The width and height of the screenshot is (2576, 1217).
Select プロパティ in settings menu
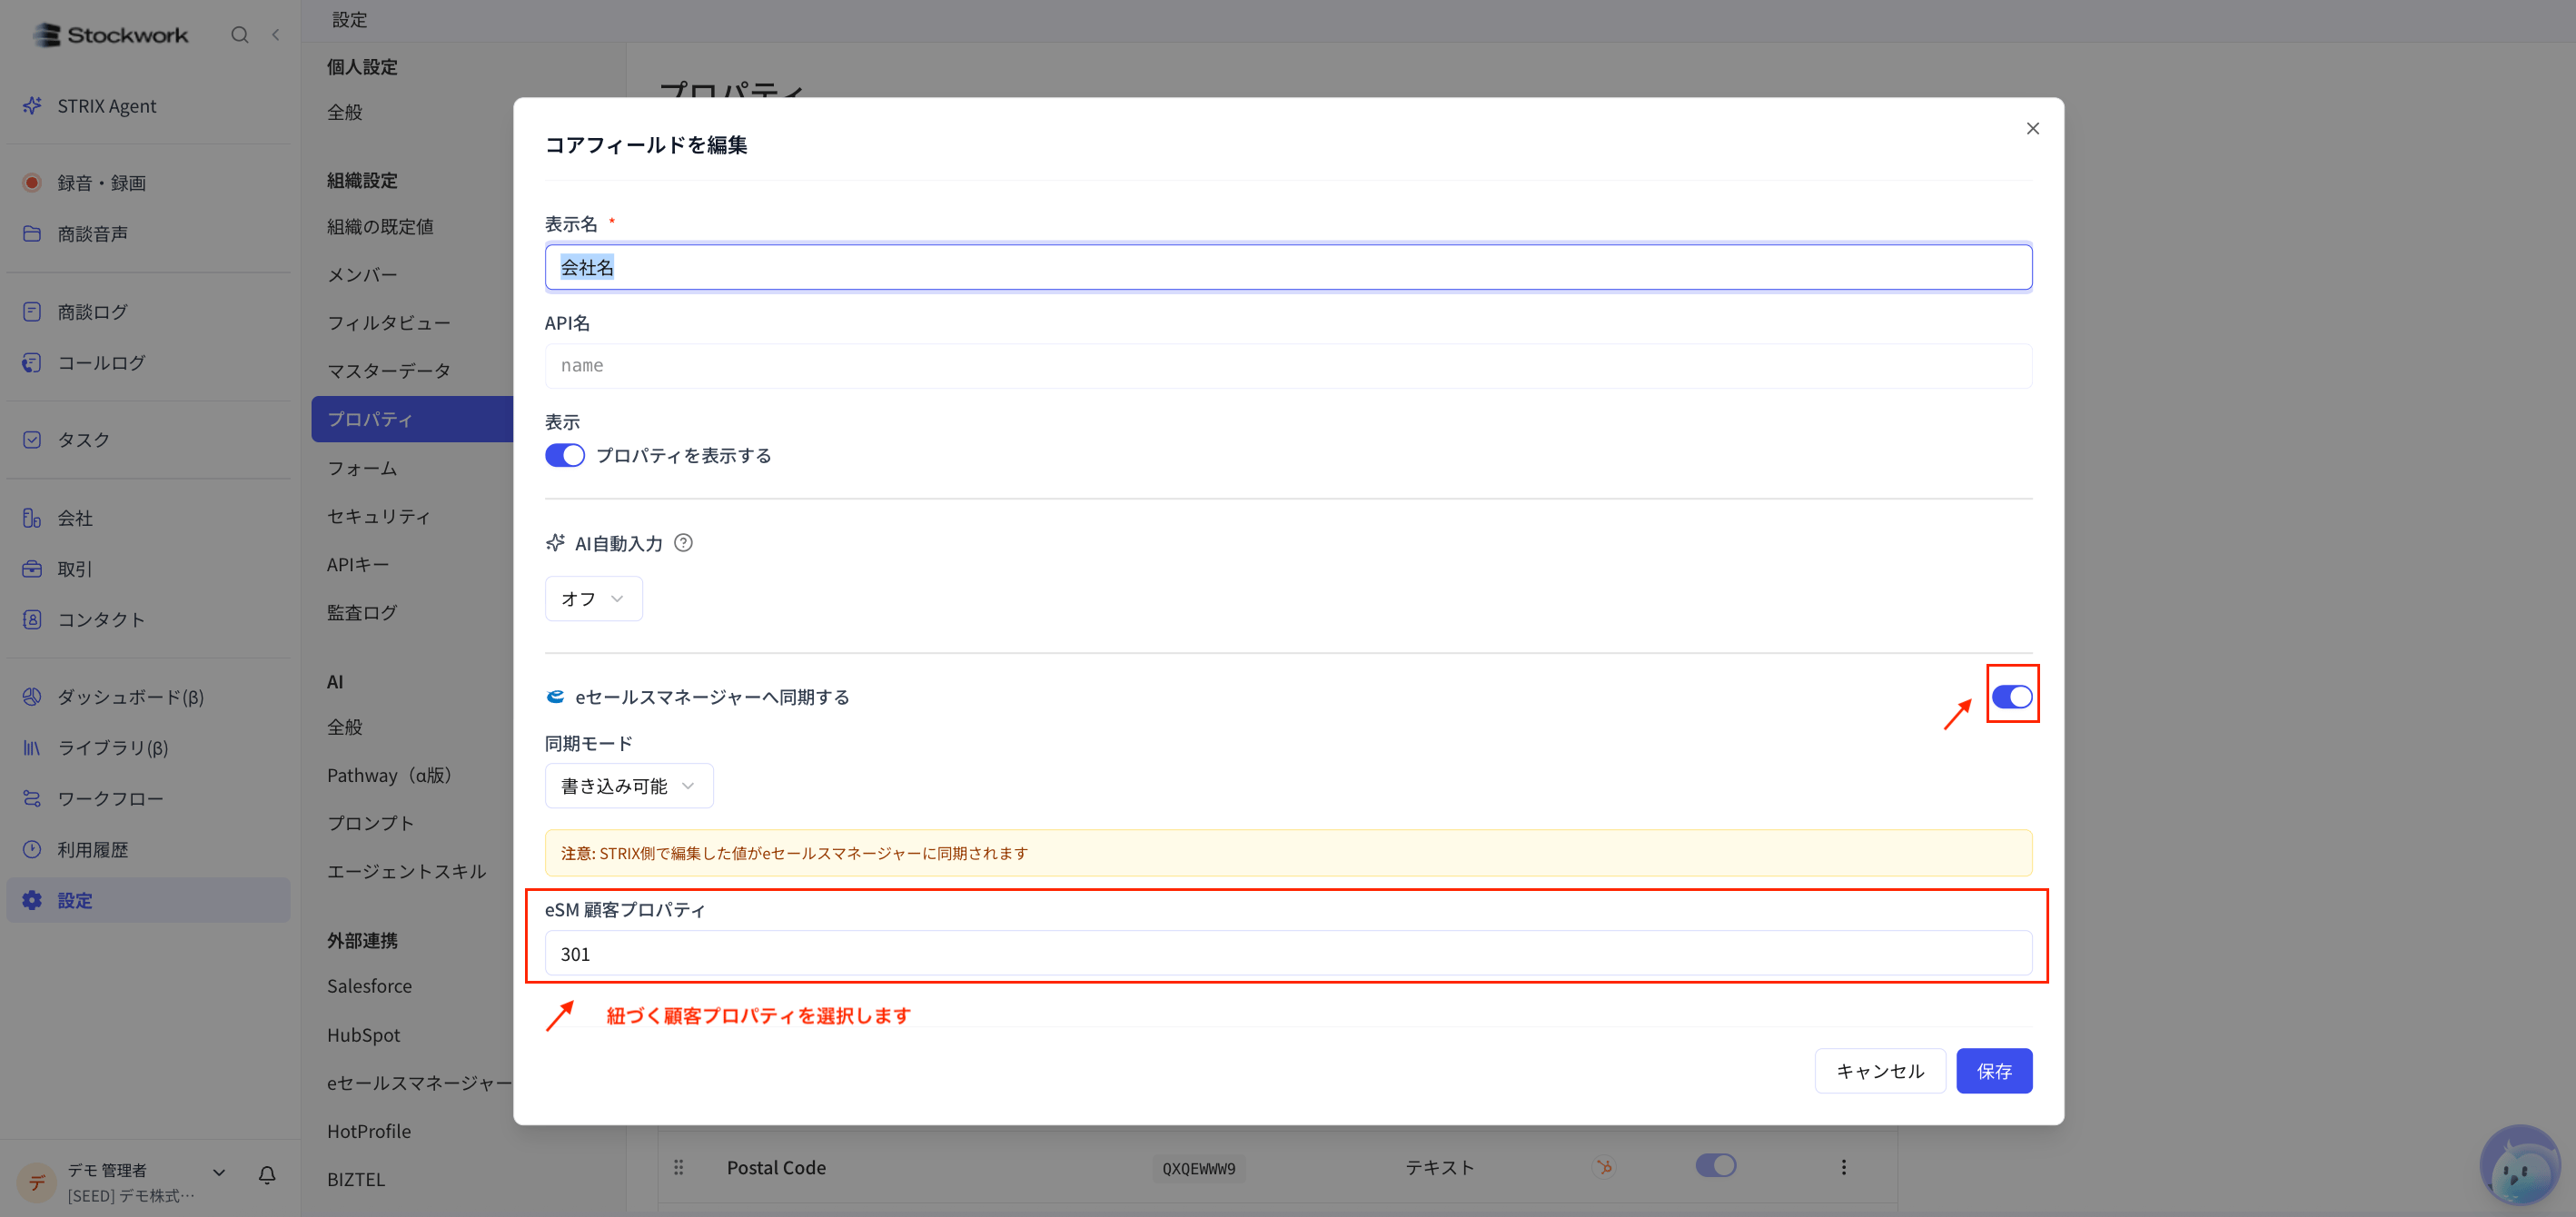pyautogui.click(x=412, y=418)
